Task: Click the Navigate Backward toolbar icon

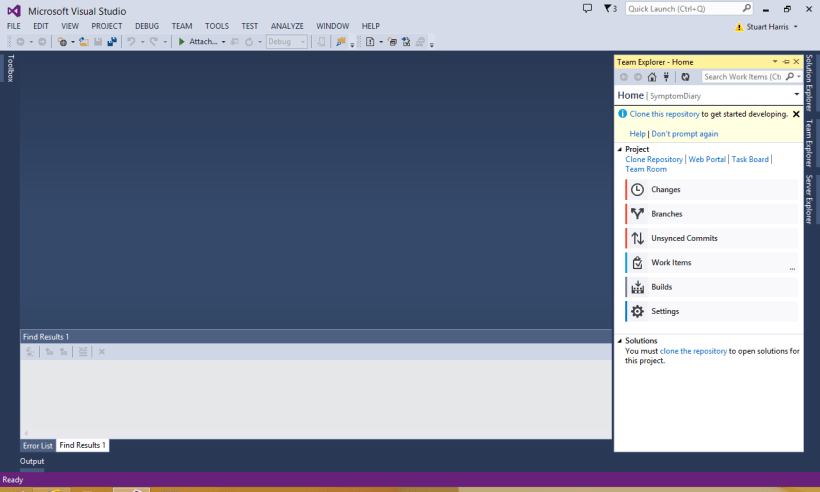Action: pos(20,42)
